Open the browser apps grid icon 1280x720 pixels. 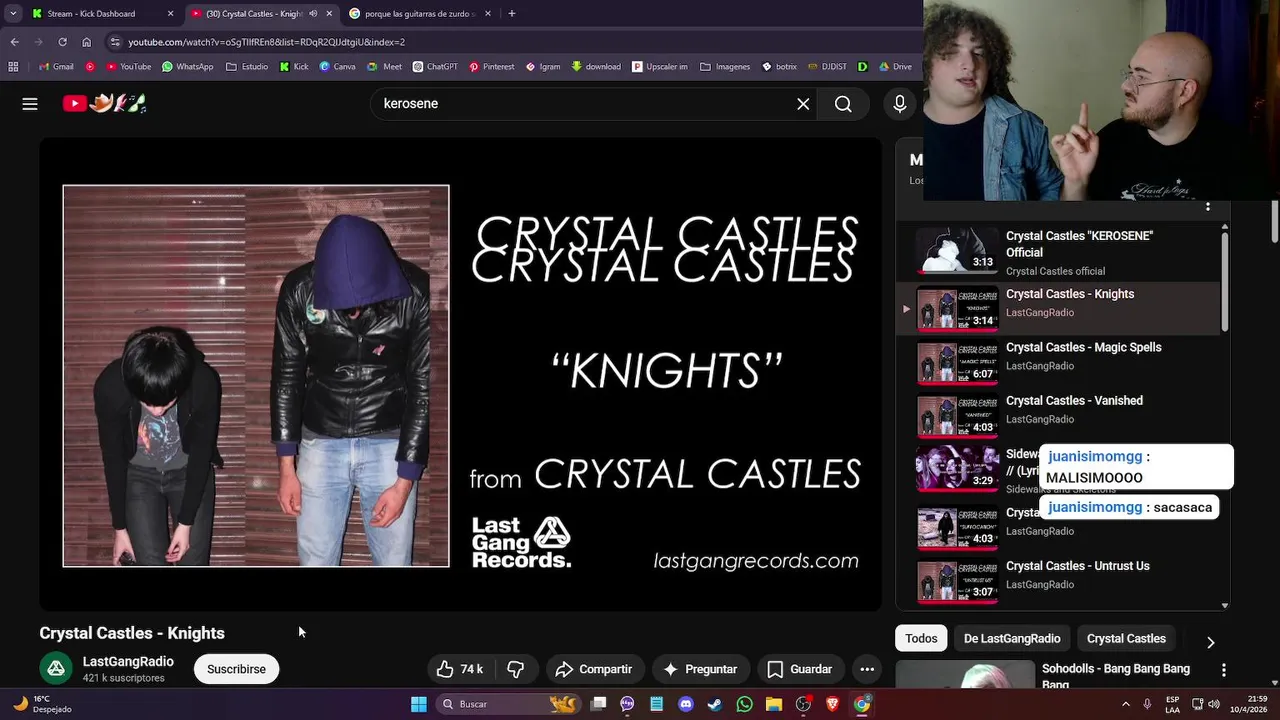pyautogui.click(x=13, y=67)
